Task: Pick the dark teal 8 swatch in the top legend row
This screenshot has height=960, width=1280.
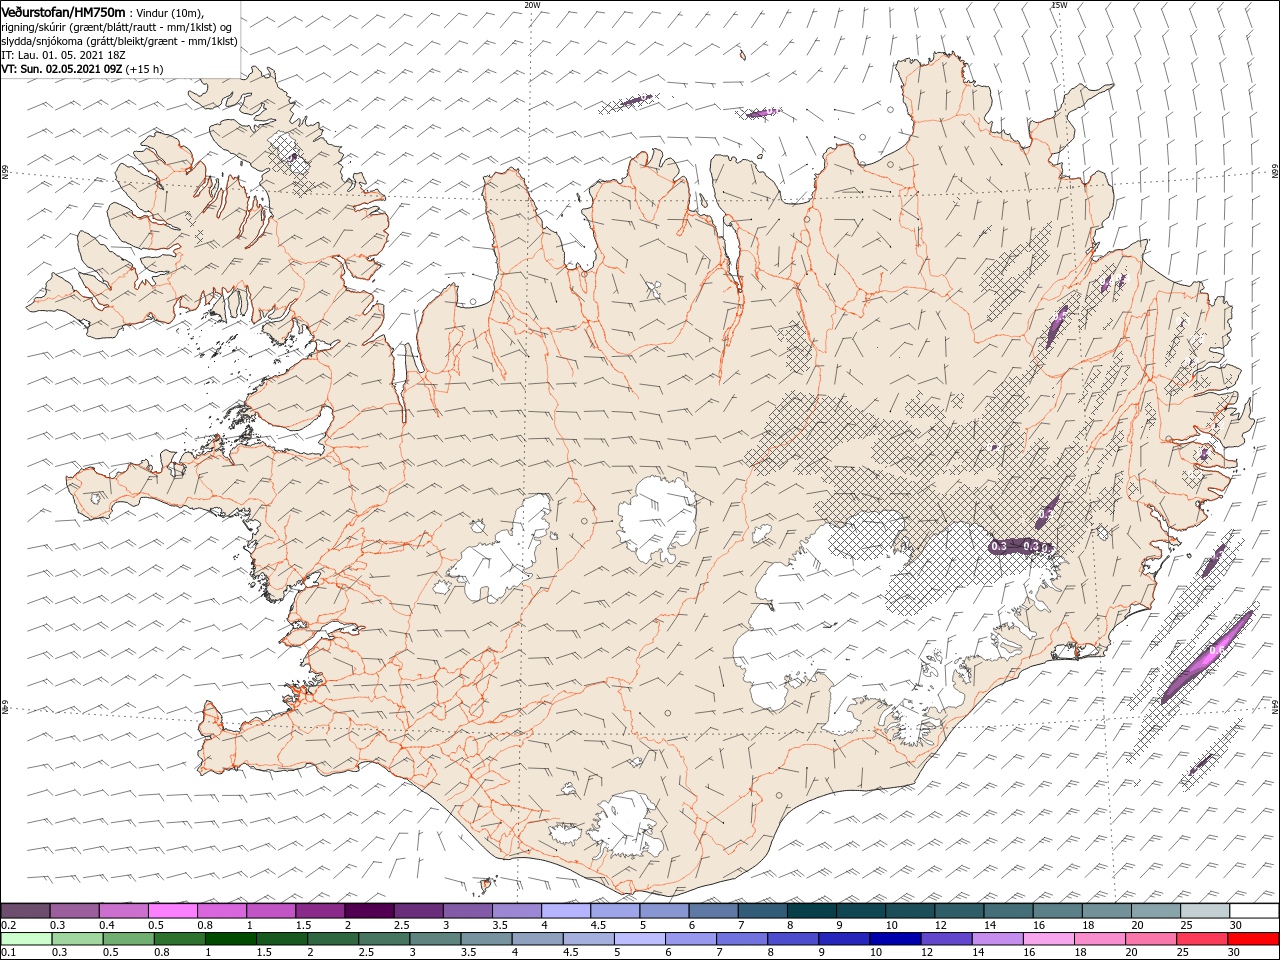Action: (812, 911)
